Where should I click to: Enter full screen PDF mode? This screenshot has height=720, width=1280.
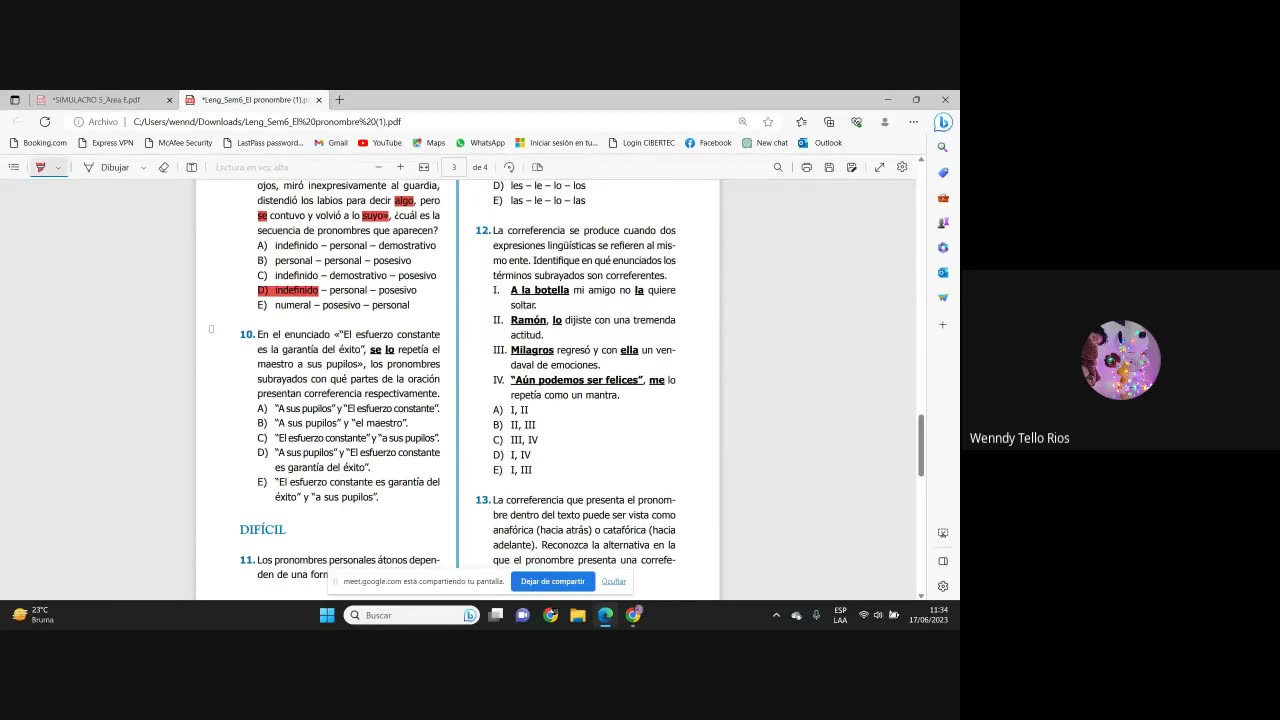(x=879, y=167)
